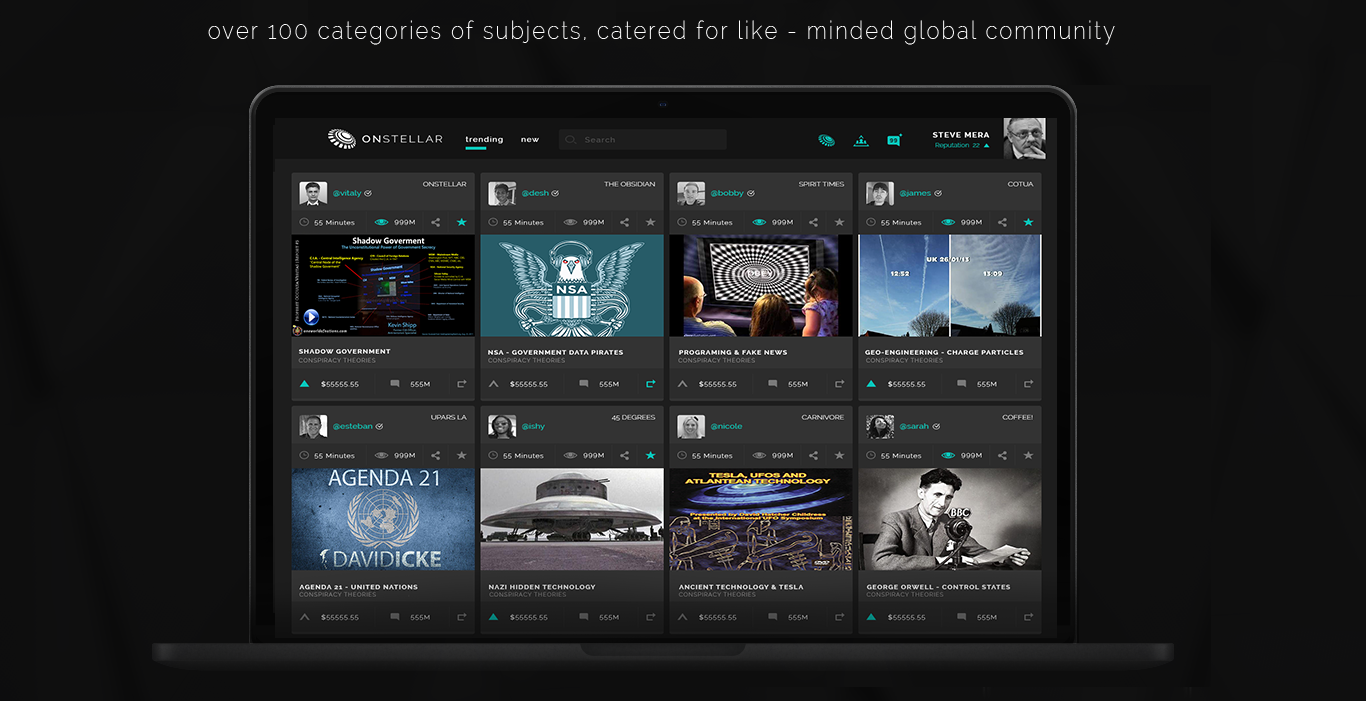This screenshot has width=1366, height=701.
Task: Open the messages icon with notification badge
Action: [893, 140]
